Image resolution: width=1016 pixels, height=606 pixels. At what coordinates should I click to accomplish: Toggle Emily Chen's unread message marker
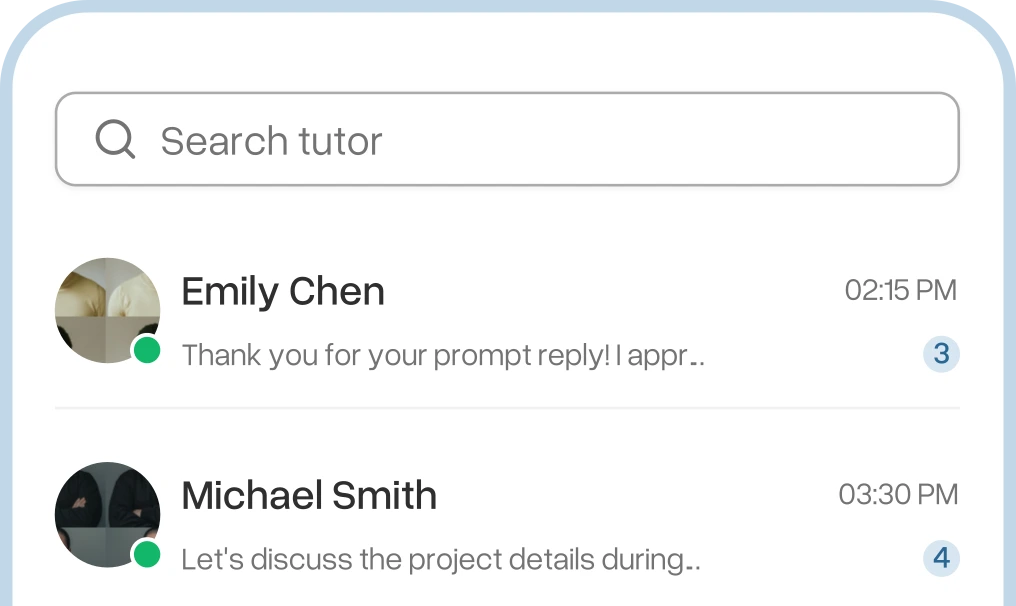click(940, 354)
